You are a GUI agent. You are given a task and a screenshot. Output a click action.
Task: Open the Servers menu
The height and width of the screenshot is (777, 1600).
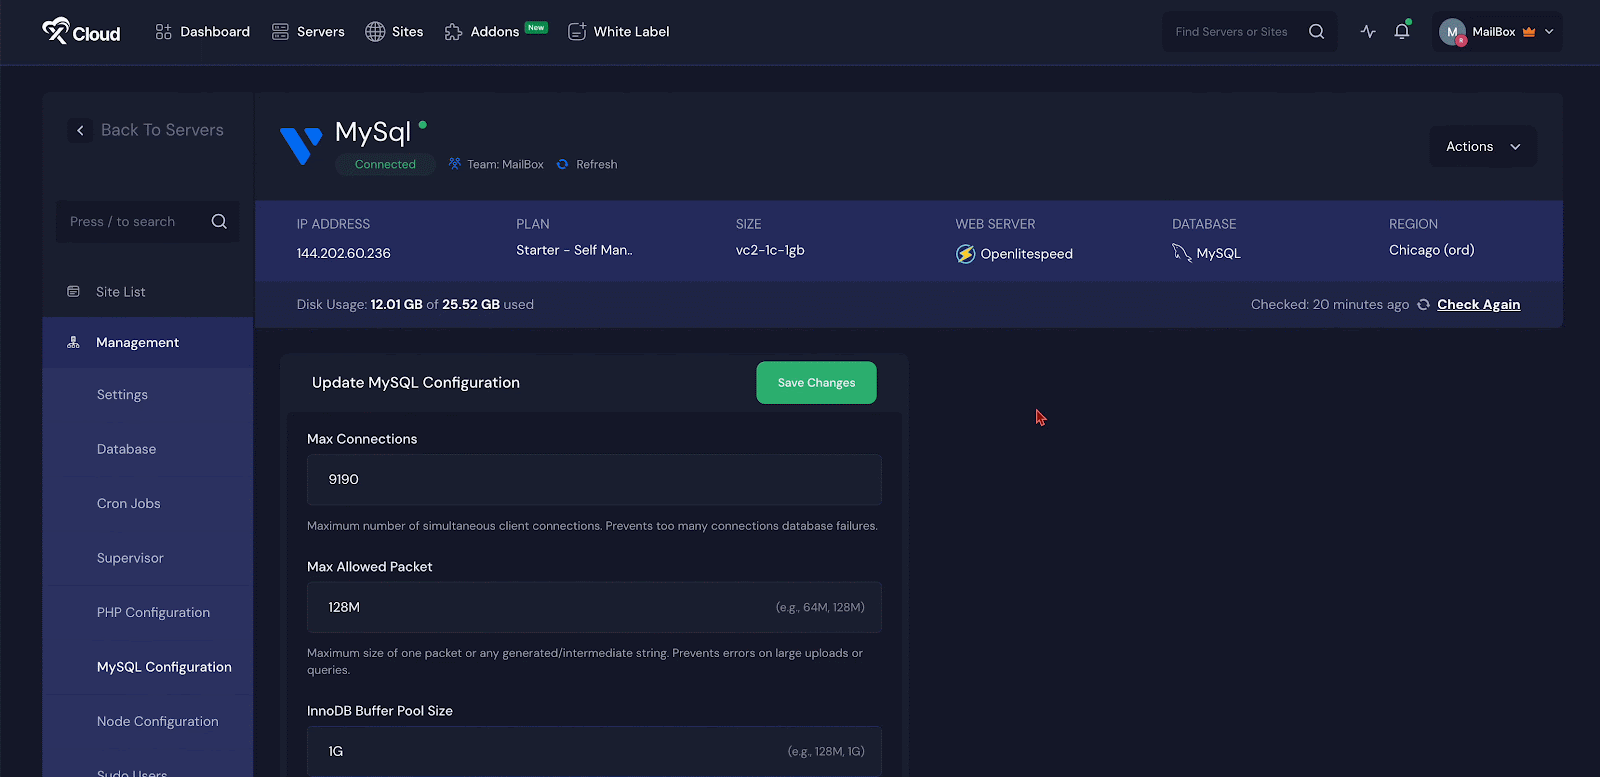pos(308,32)
